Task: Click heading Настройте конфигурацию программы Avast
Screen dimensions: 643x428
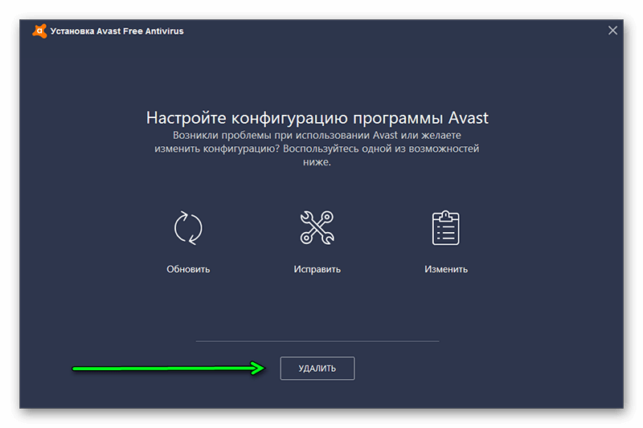Action: click(317, 118)
